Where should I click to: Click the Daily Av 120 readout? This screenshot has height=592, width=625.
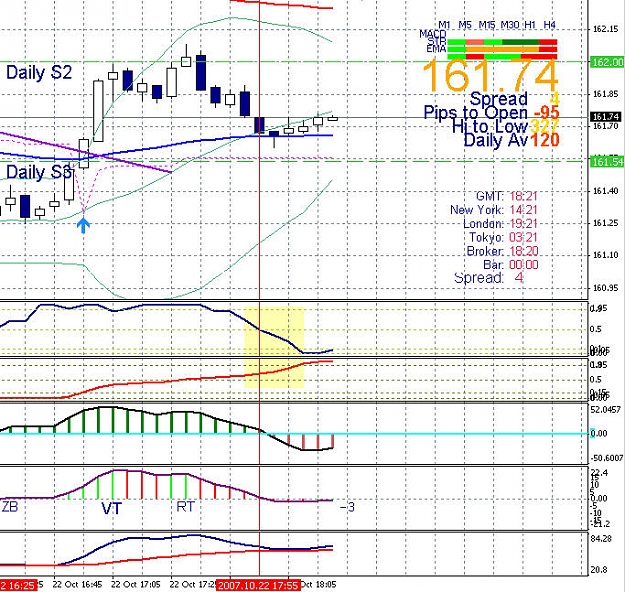pyautogui.click(x=511, y=140)
